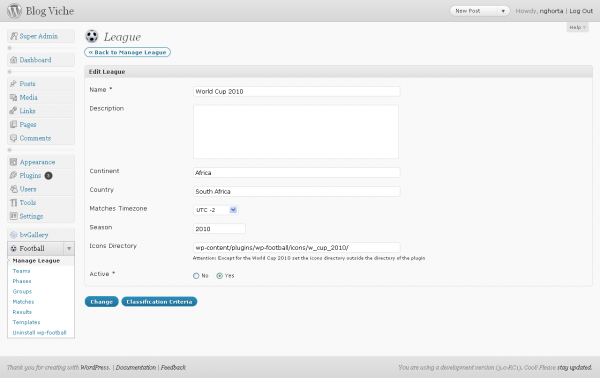Click Uninstall wp-football link
Screen dimensions: 600x378
pos(39,333)
